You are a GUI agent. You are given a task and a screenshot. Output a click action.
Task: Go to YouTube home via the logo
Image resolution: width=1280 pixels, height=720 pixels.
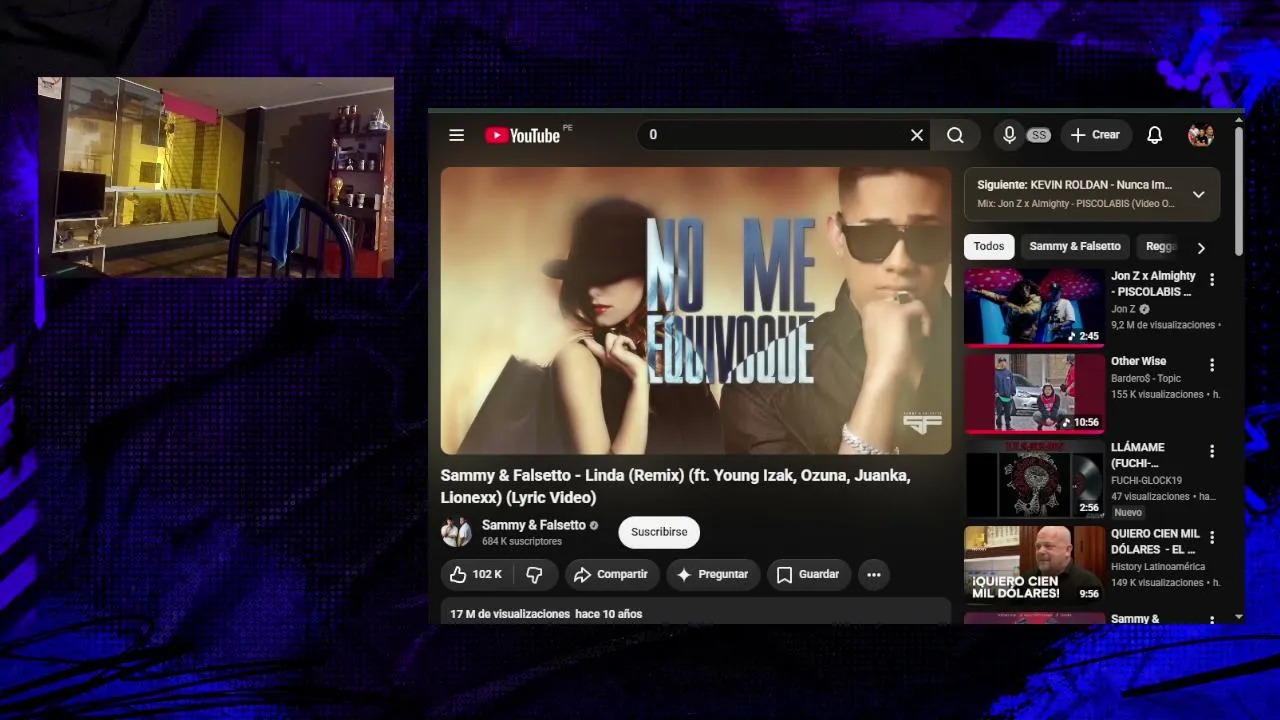click(523, 135)
